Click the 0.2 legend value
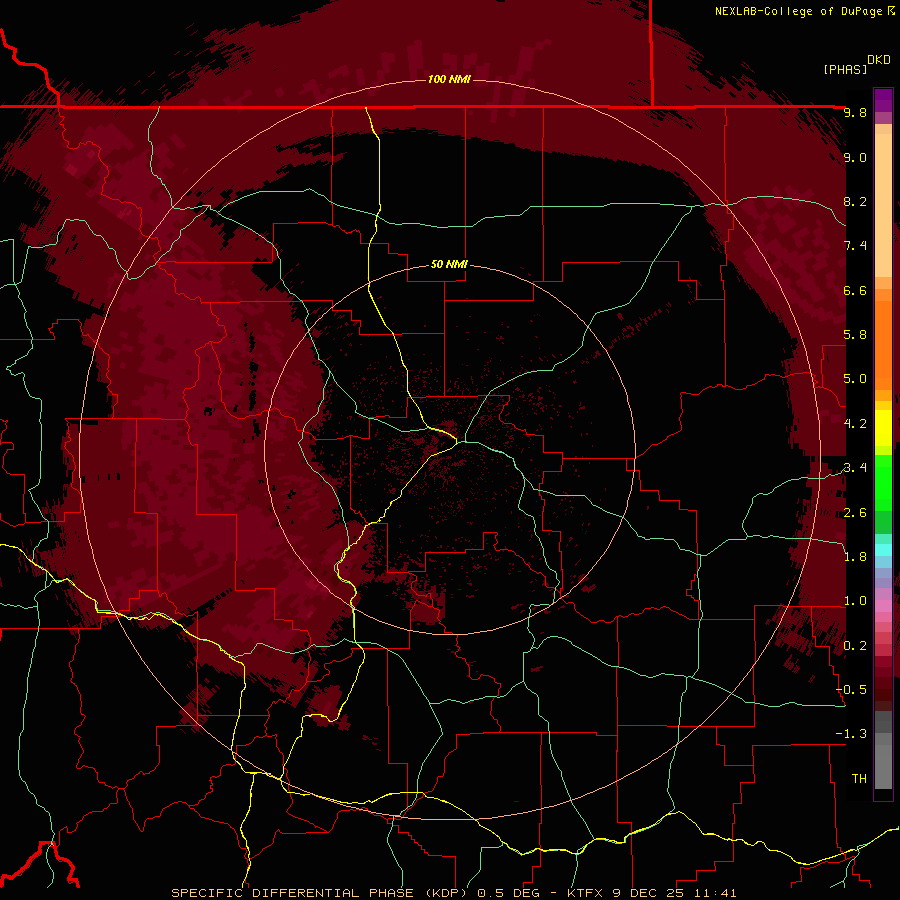 [x=855, y=646]
